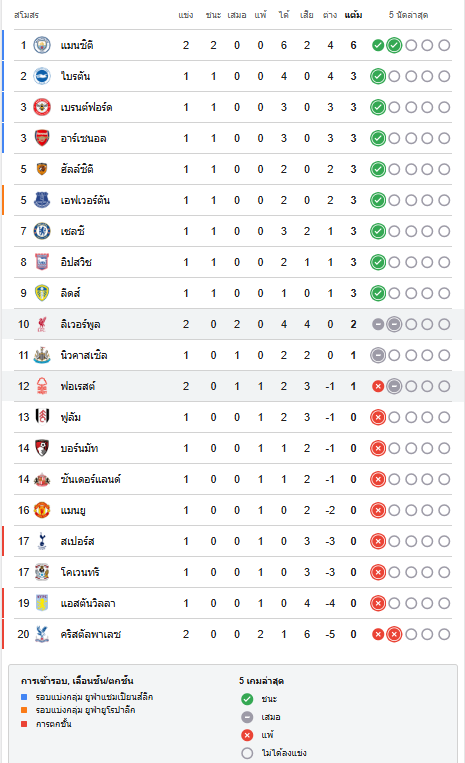
Task: Click the red relegation legend swatch
Action: (x=24, y=724)
